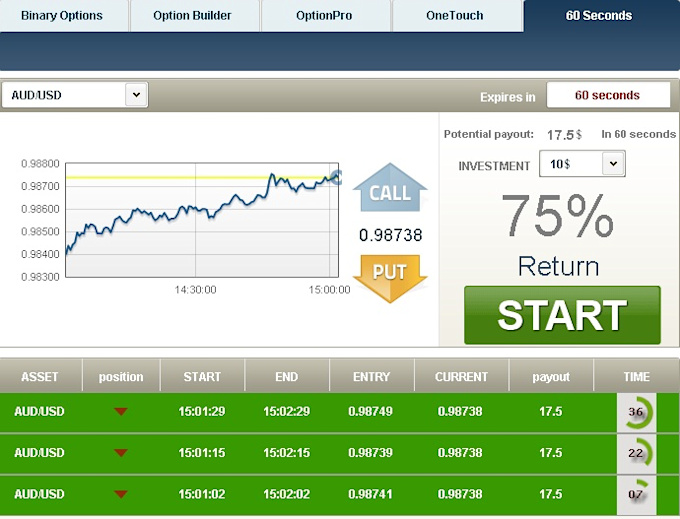Click the green START button

click(x=562, y=315)
